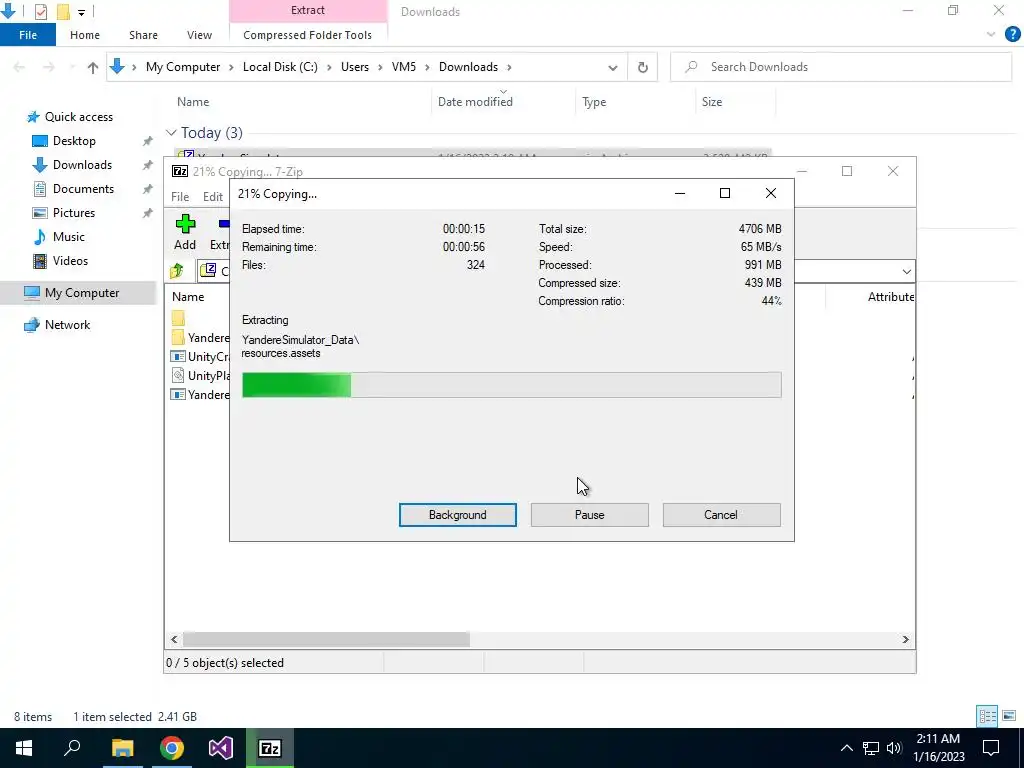The image size is (1024, 768).
Task: Select the YandereSimulator_Data folder in 7-Zip
Action: (x=200, y=338)
